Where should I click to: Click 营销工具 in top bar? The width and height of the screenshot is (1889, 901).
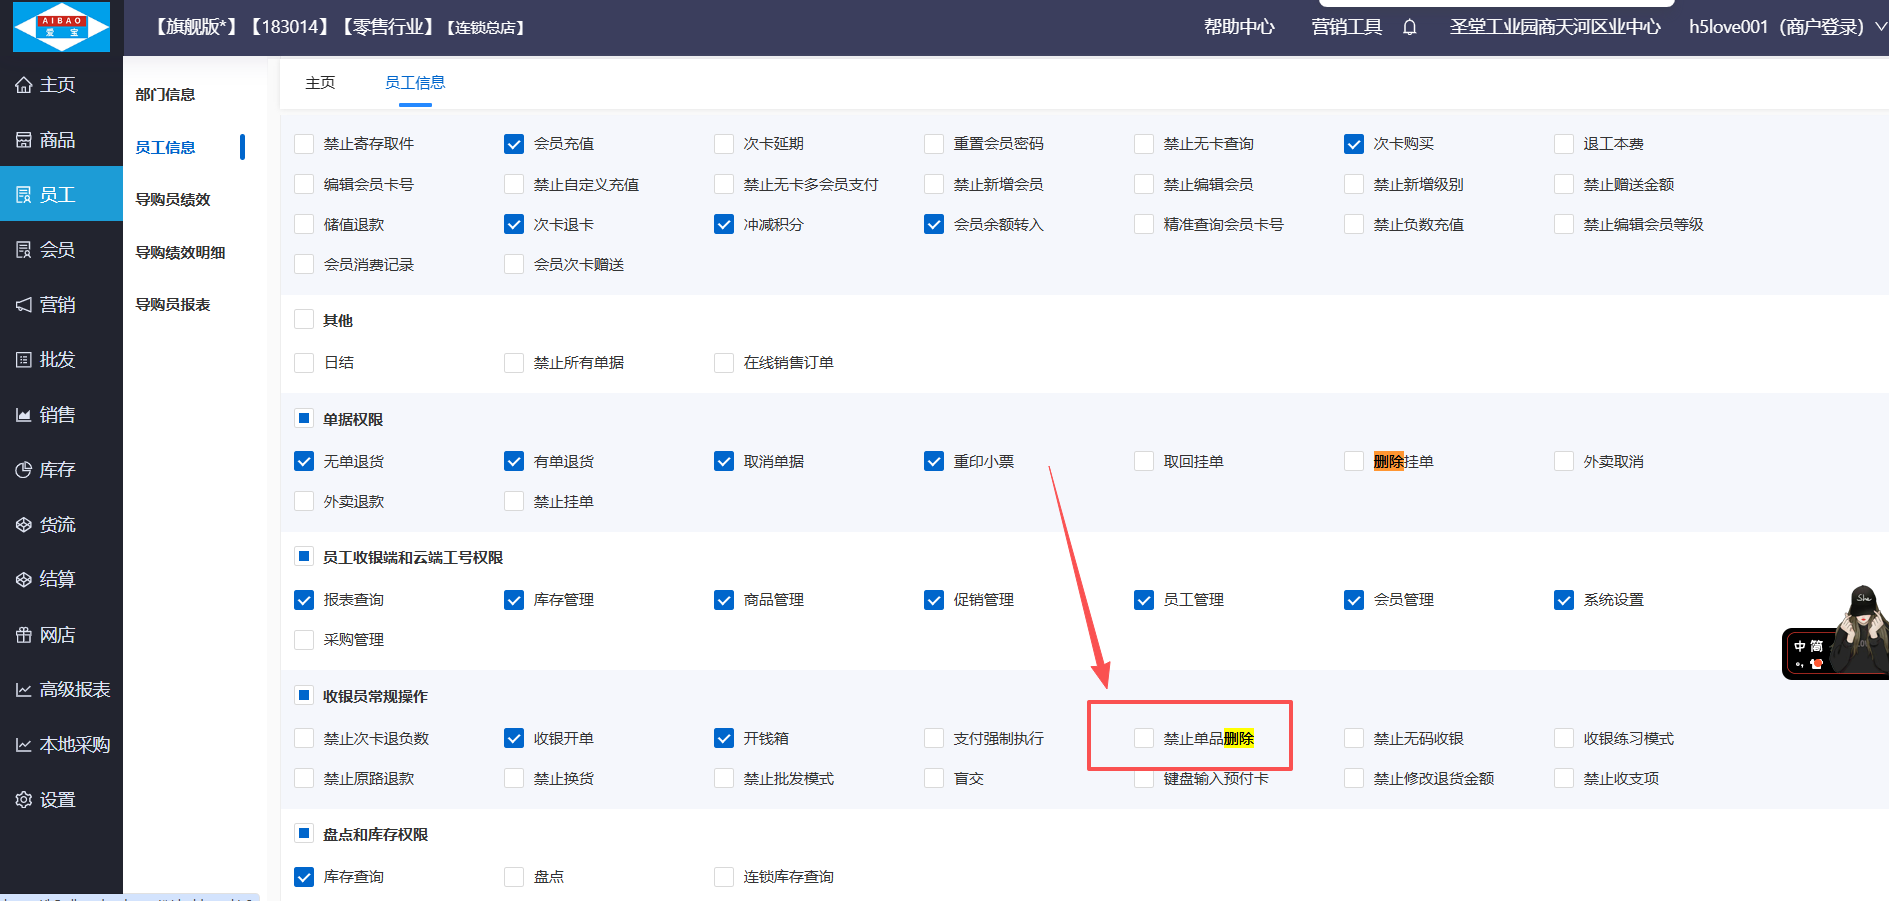click(x=1346, y=27)
